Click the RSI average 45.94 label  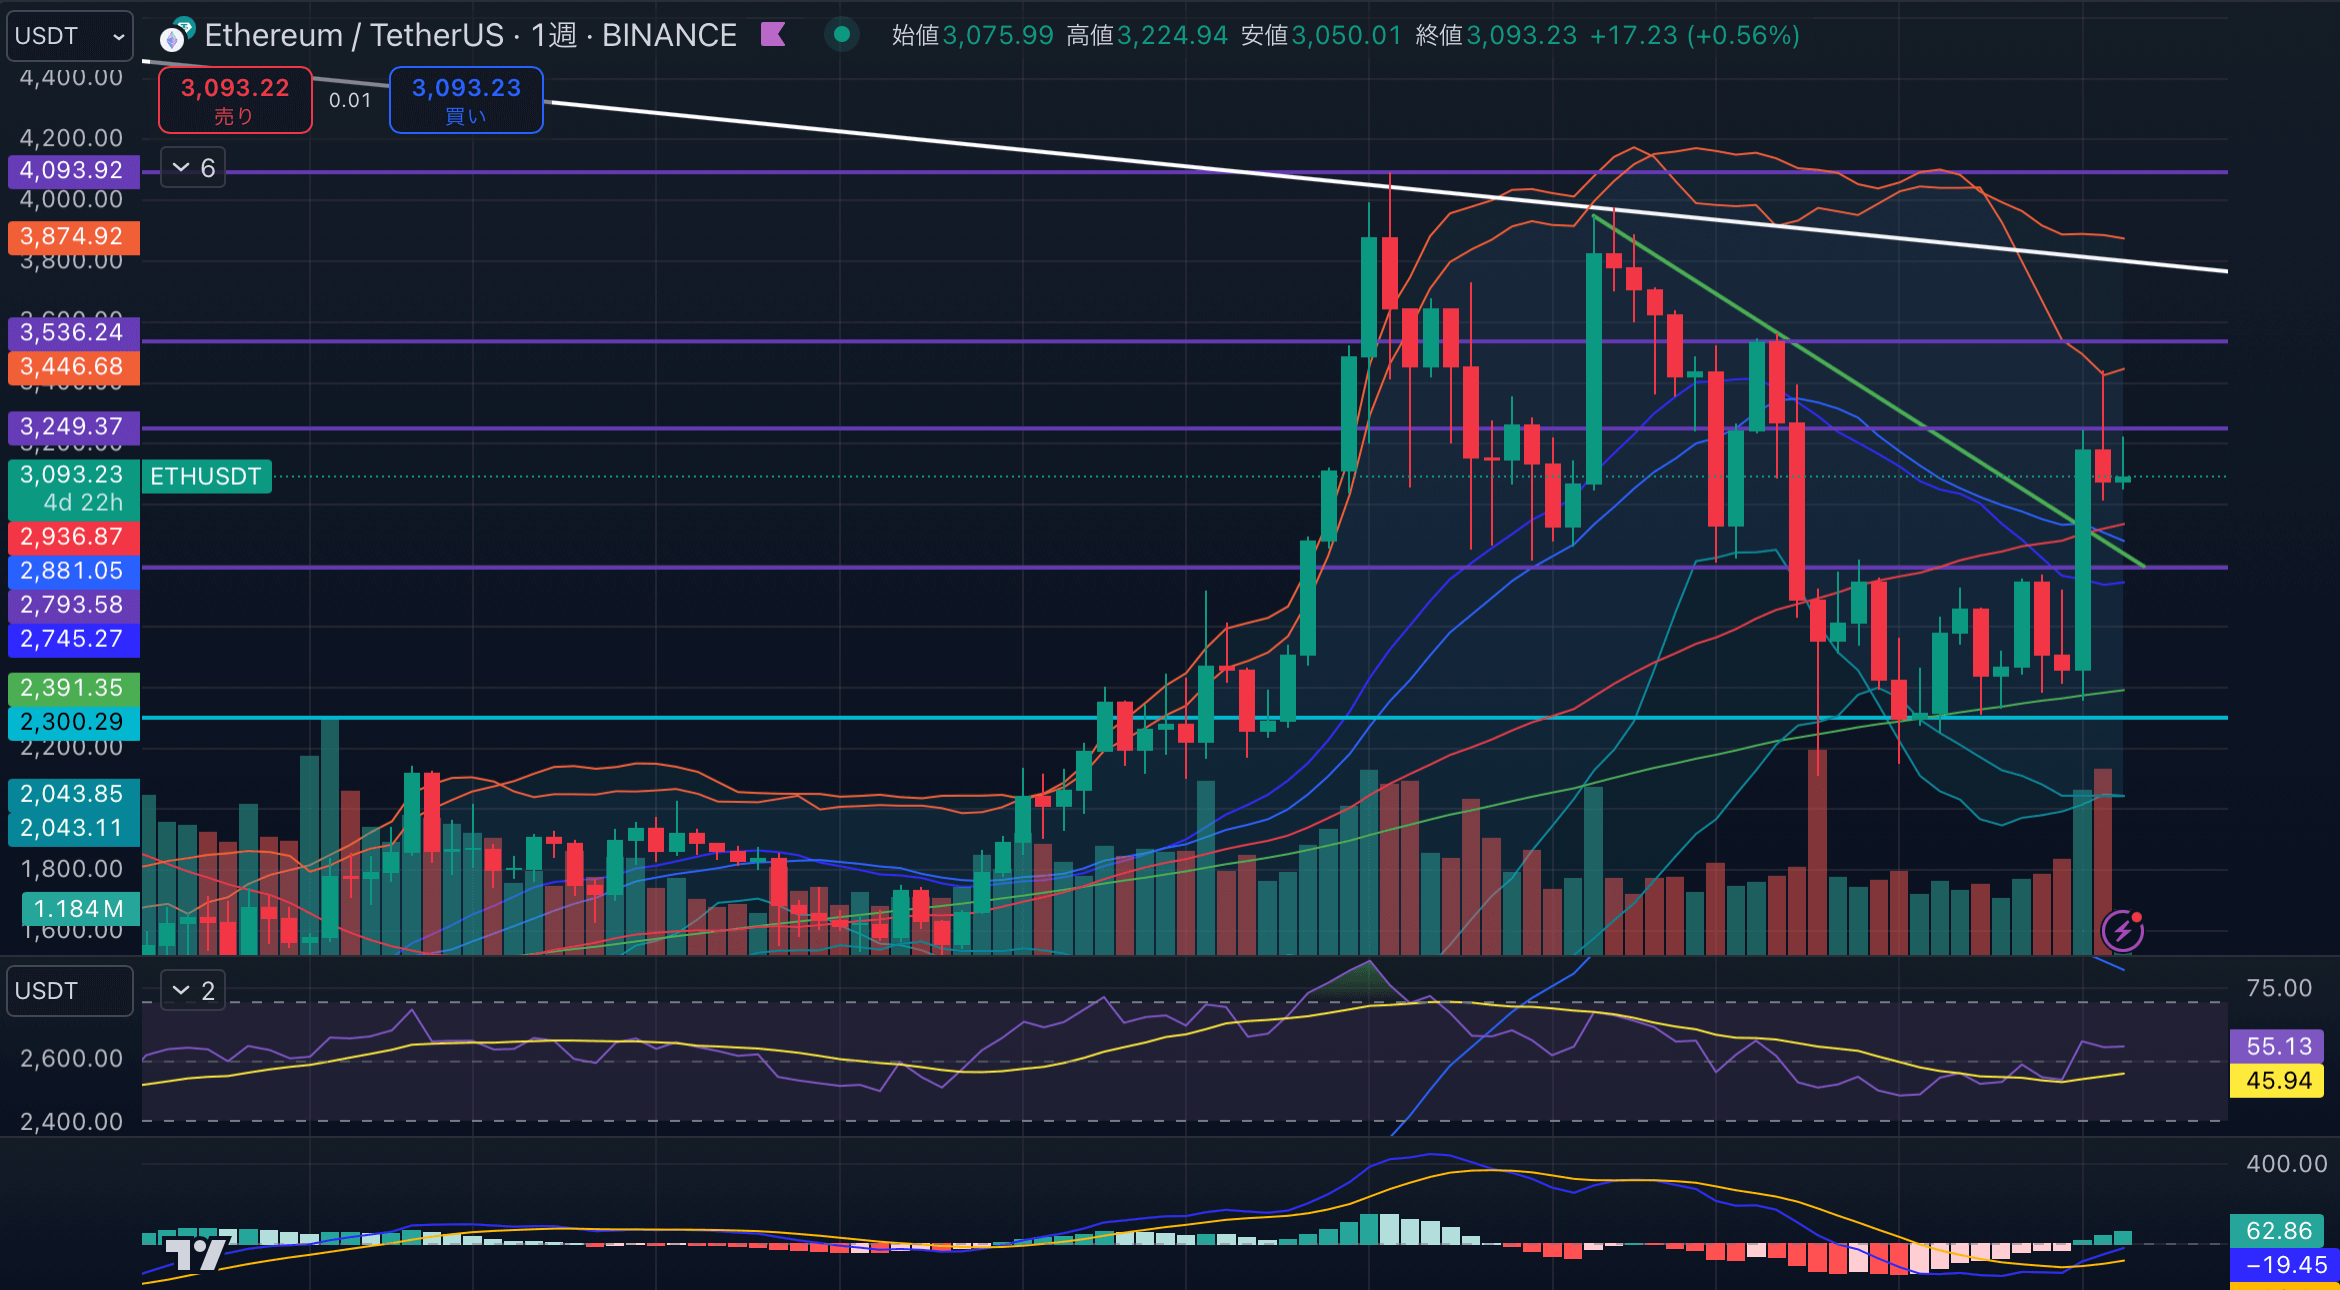coord(2278,1081)
